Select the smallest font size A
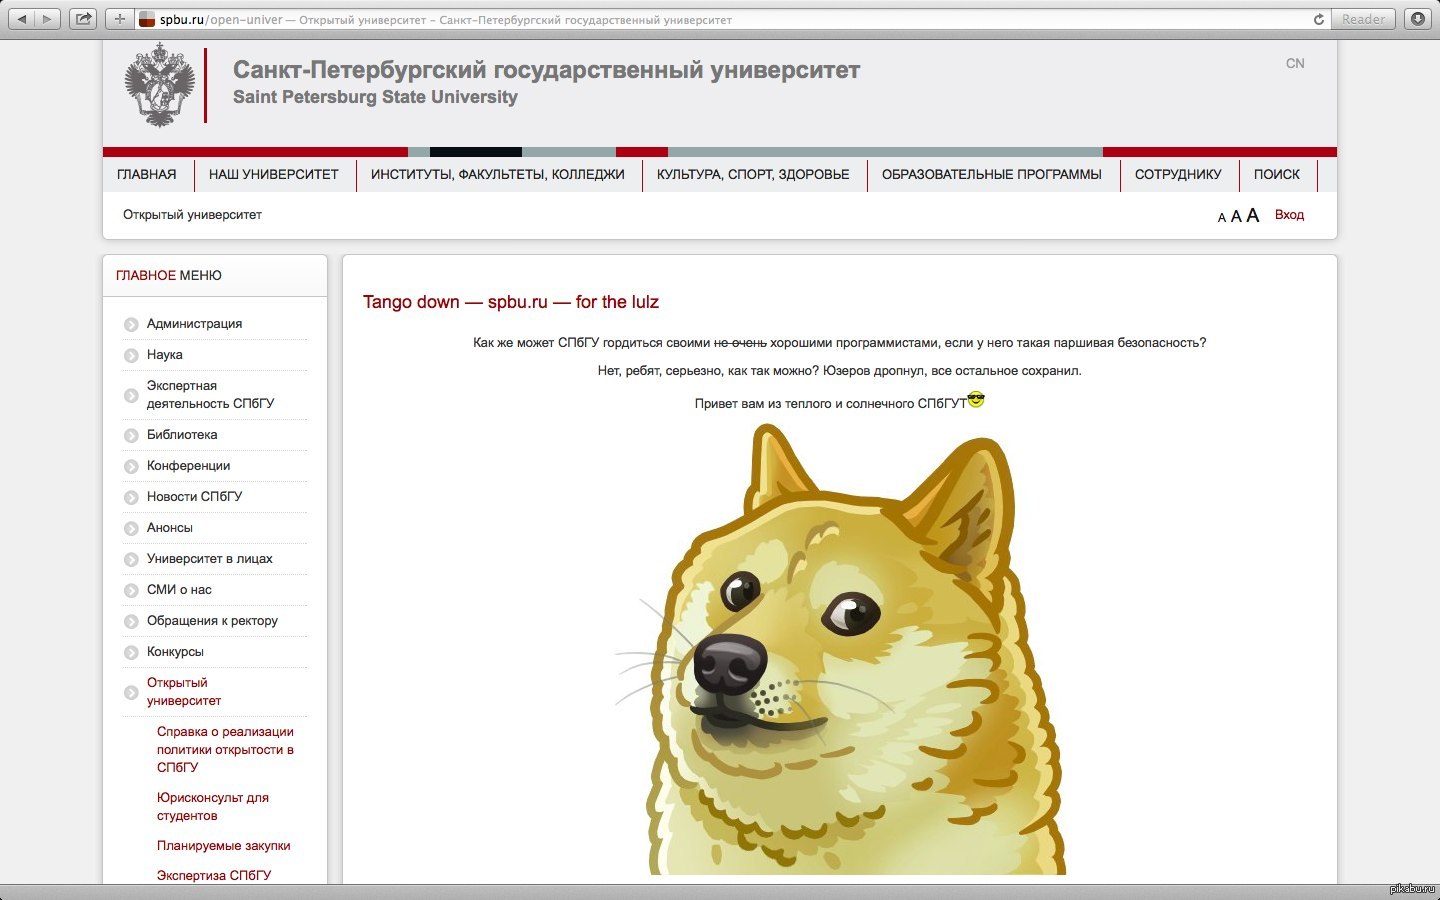Viewport: 1440px width, 900px height. 1222,217
